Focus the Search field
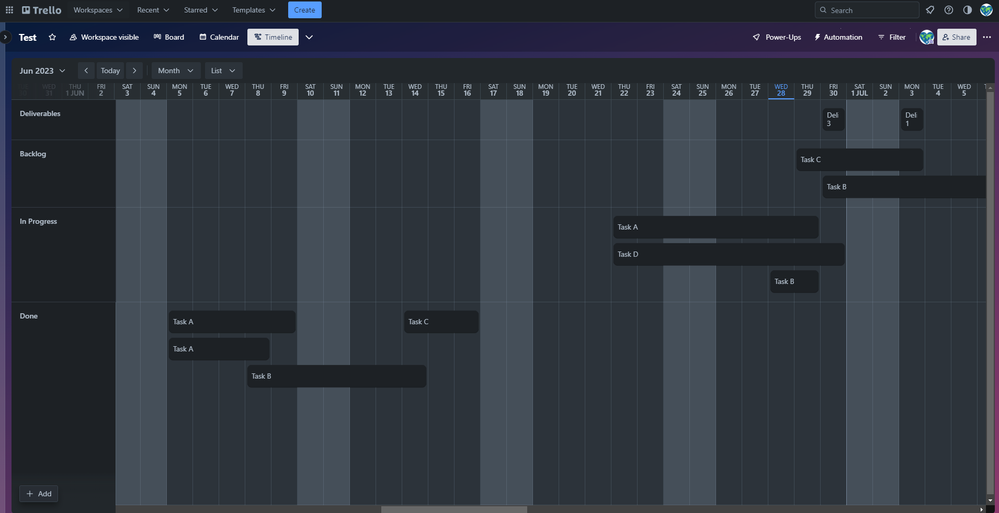Screen dimensions: 999x513 (866, 10)
